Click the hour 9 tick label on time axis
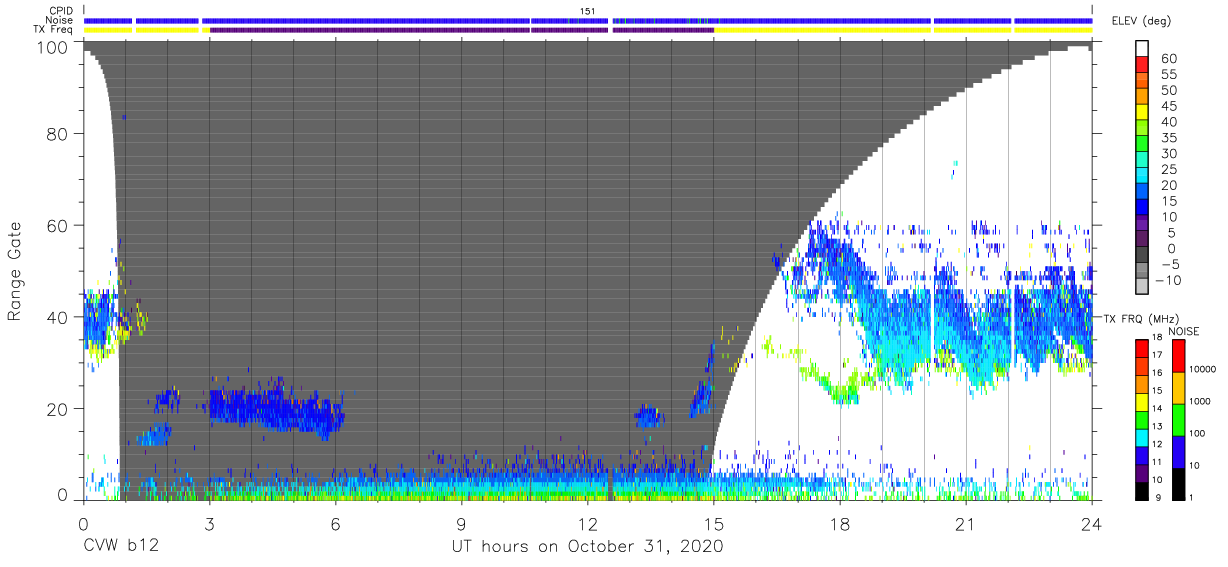Viewport: 1228px width, 567px height. 461,524
